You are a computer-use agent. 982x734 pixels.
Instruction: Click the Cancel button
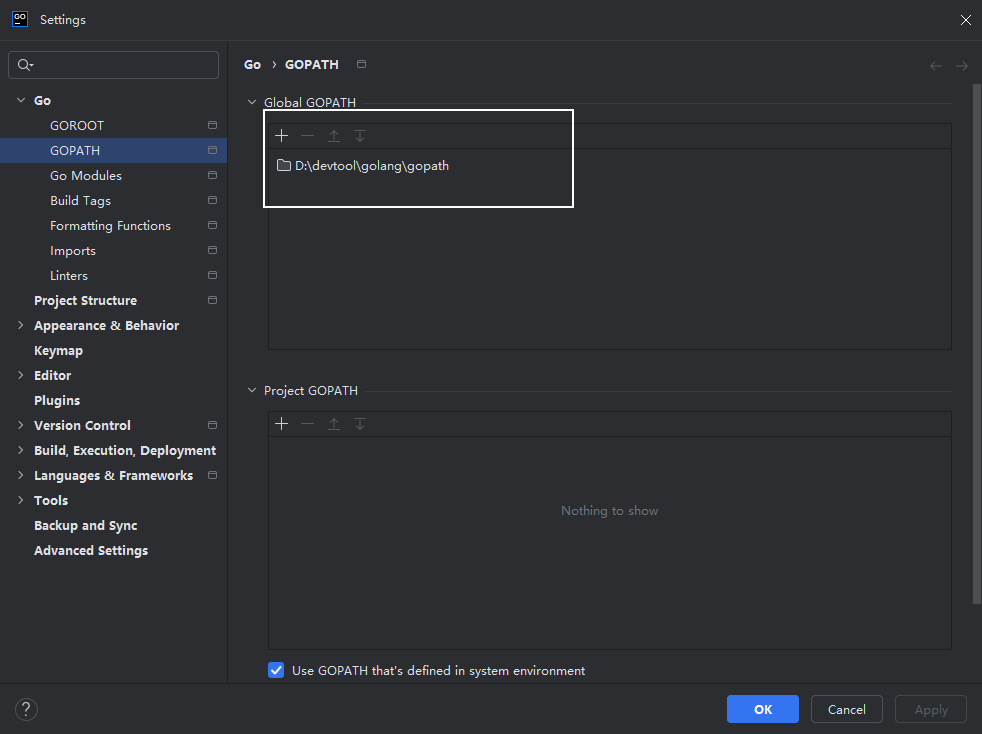point(846,709)
